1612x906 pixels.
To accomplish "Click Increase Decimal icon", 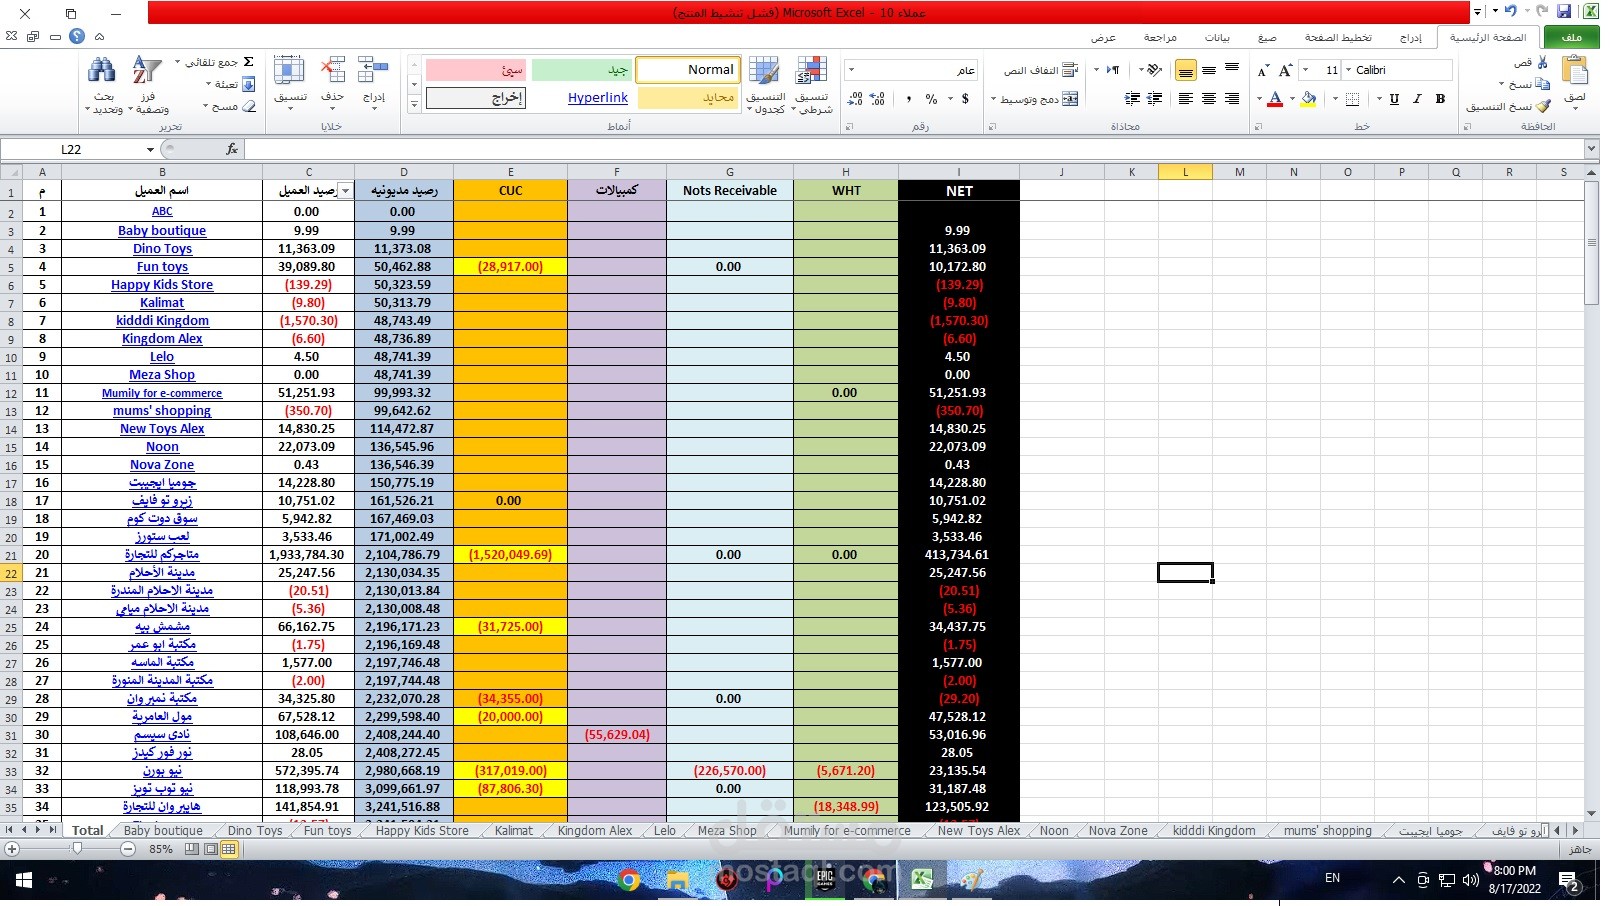I will [877, 99].
